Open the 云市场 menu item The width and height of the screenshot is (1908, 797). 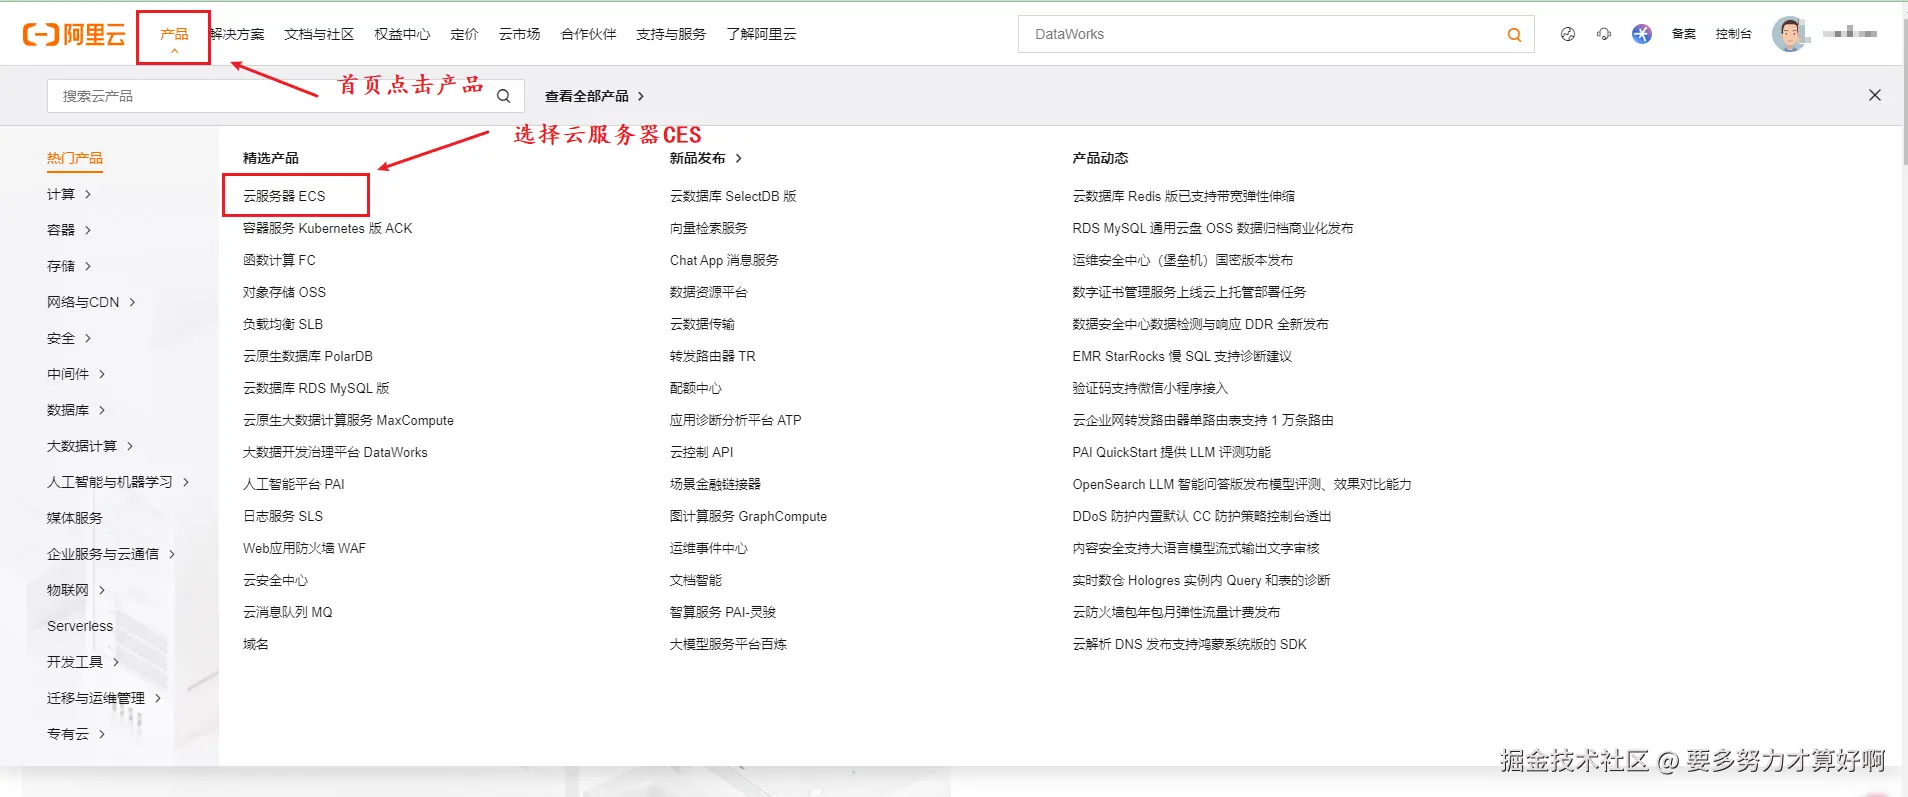[519, 35]
